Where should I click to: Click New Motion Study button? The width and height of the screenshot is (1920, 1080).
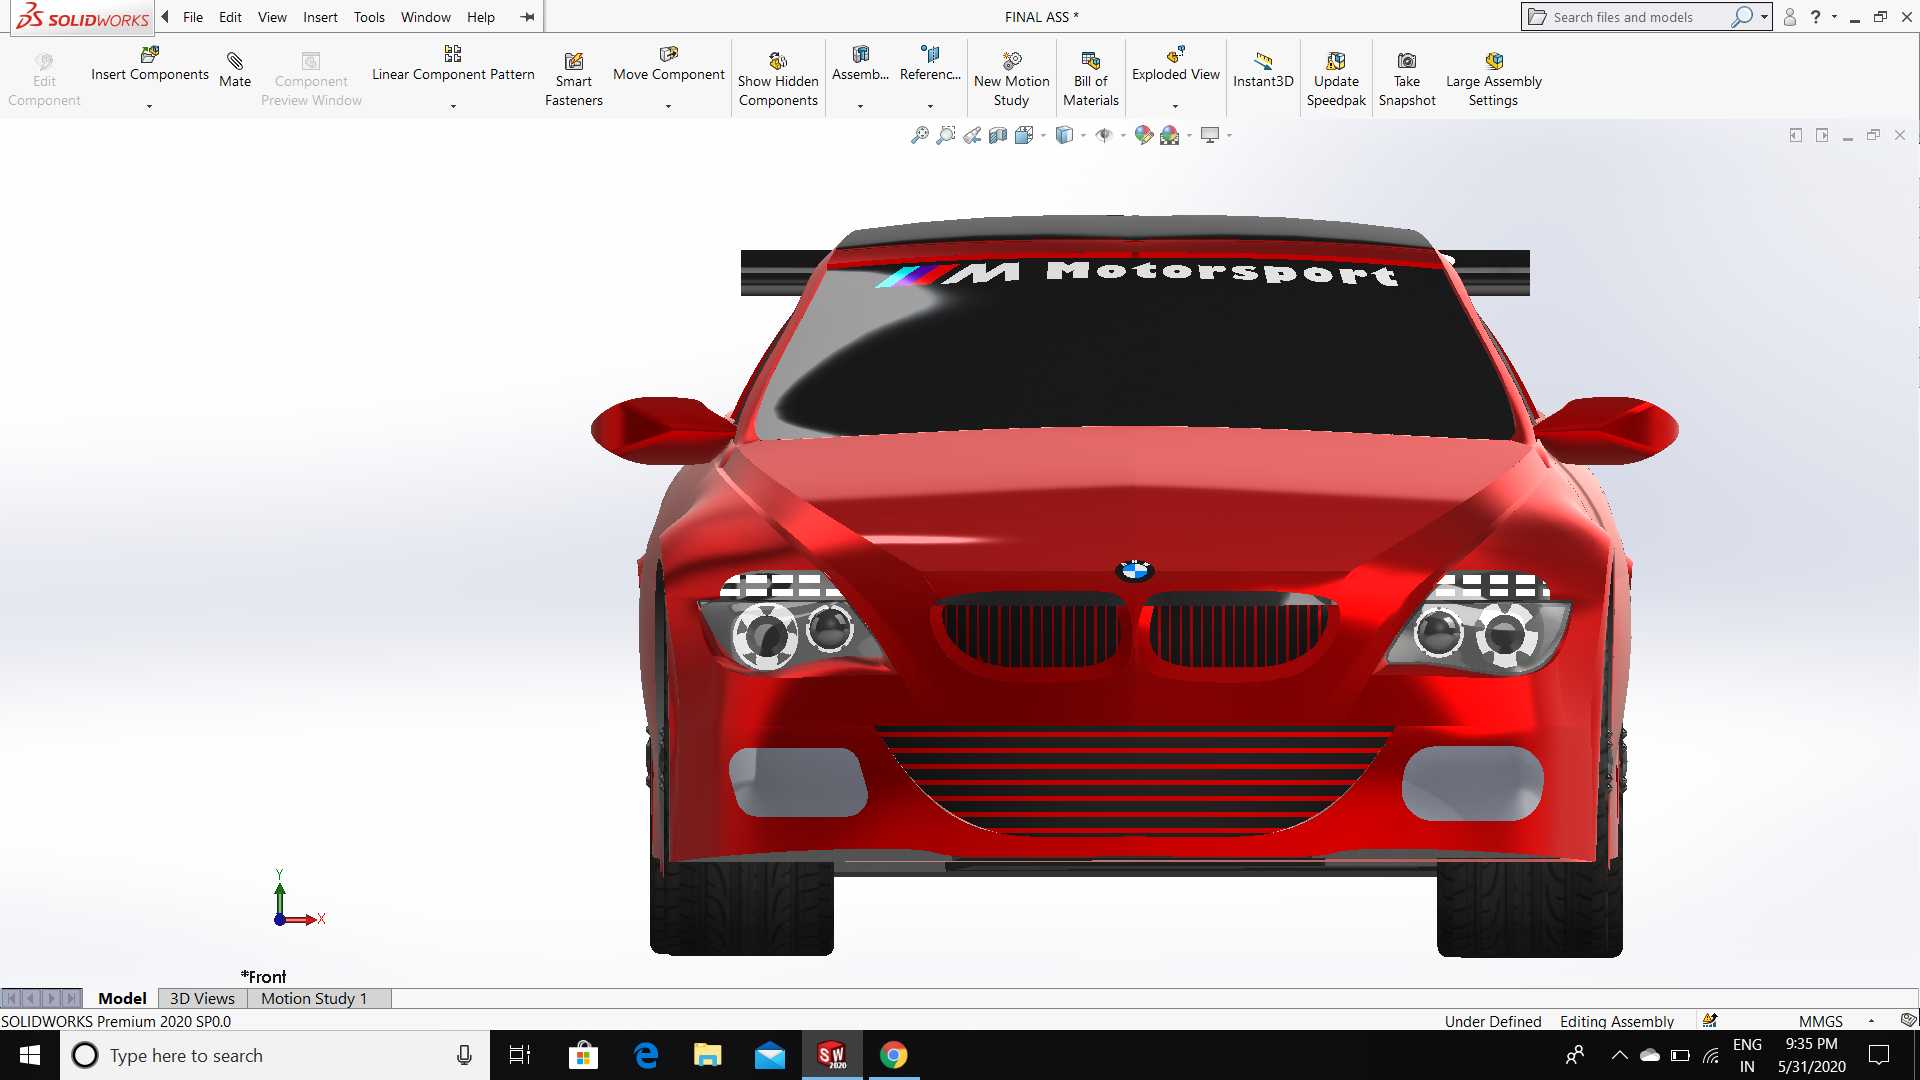coord(1011,79)
